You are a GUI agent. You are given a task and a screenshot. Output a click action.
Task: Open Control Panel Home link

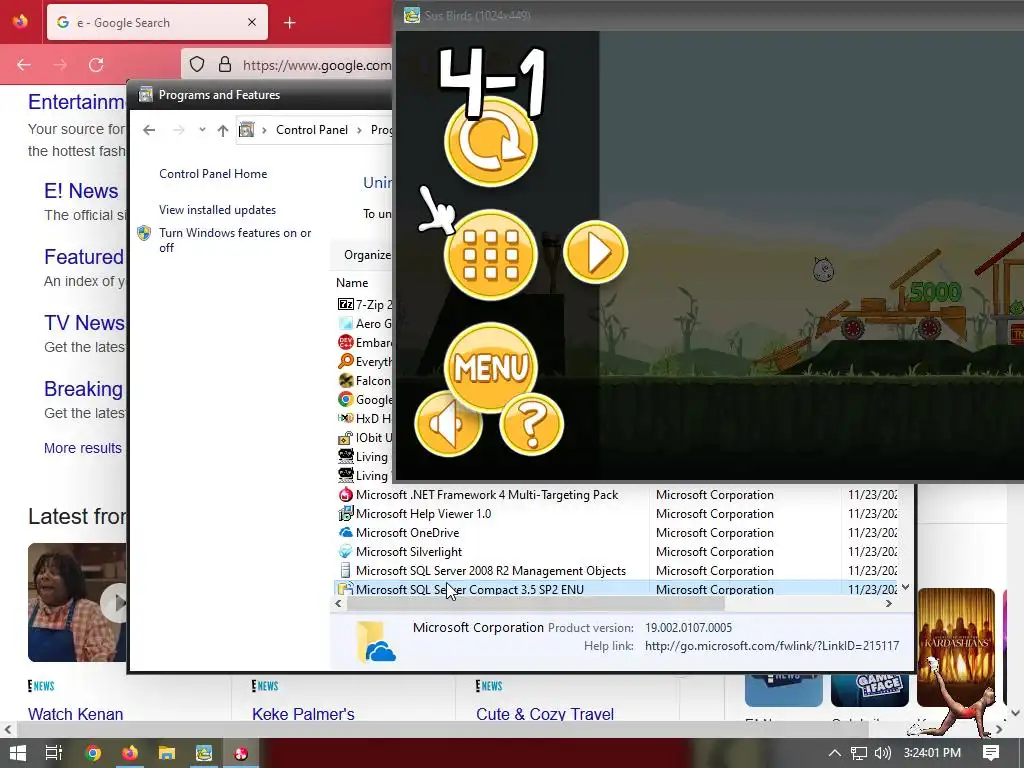pyautogui.click(x=213, y=174)
